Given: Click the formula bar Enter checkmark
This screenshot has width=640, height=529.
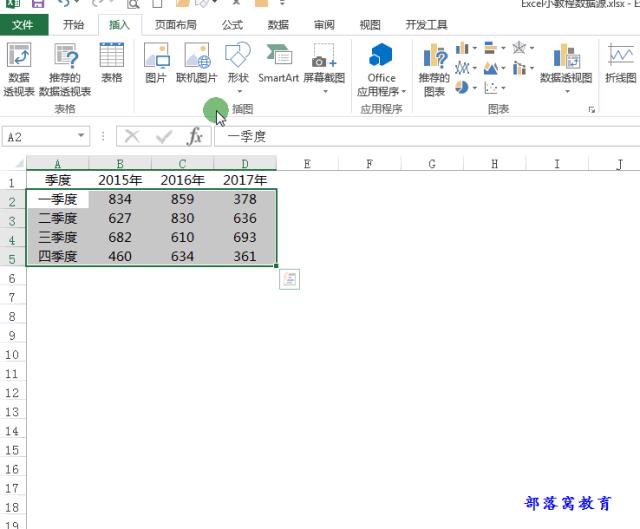Looking at the screenshot, I should point(164,136).
